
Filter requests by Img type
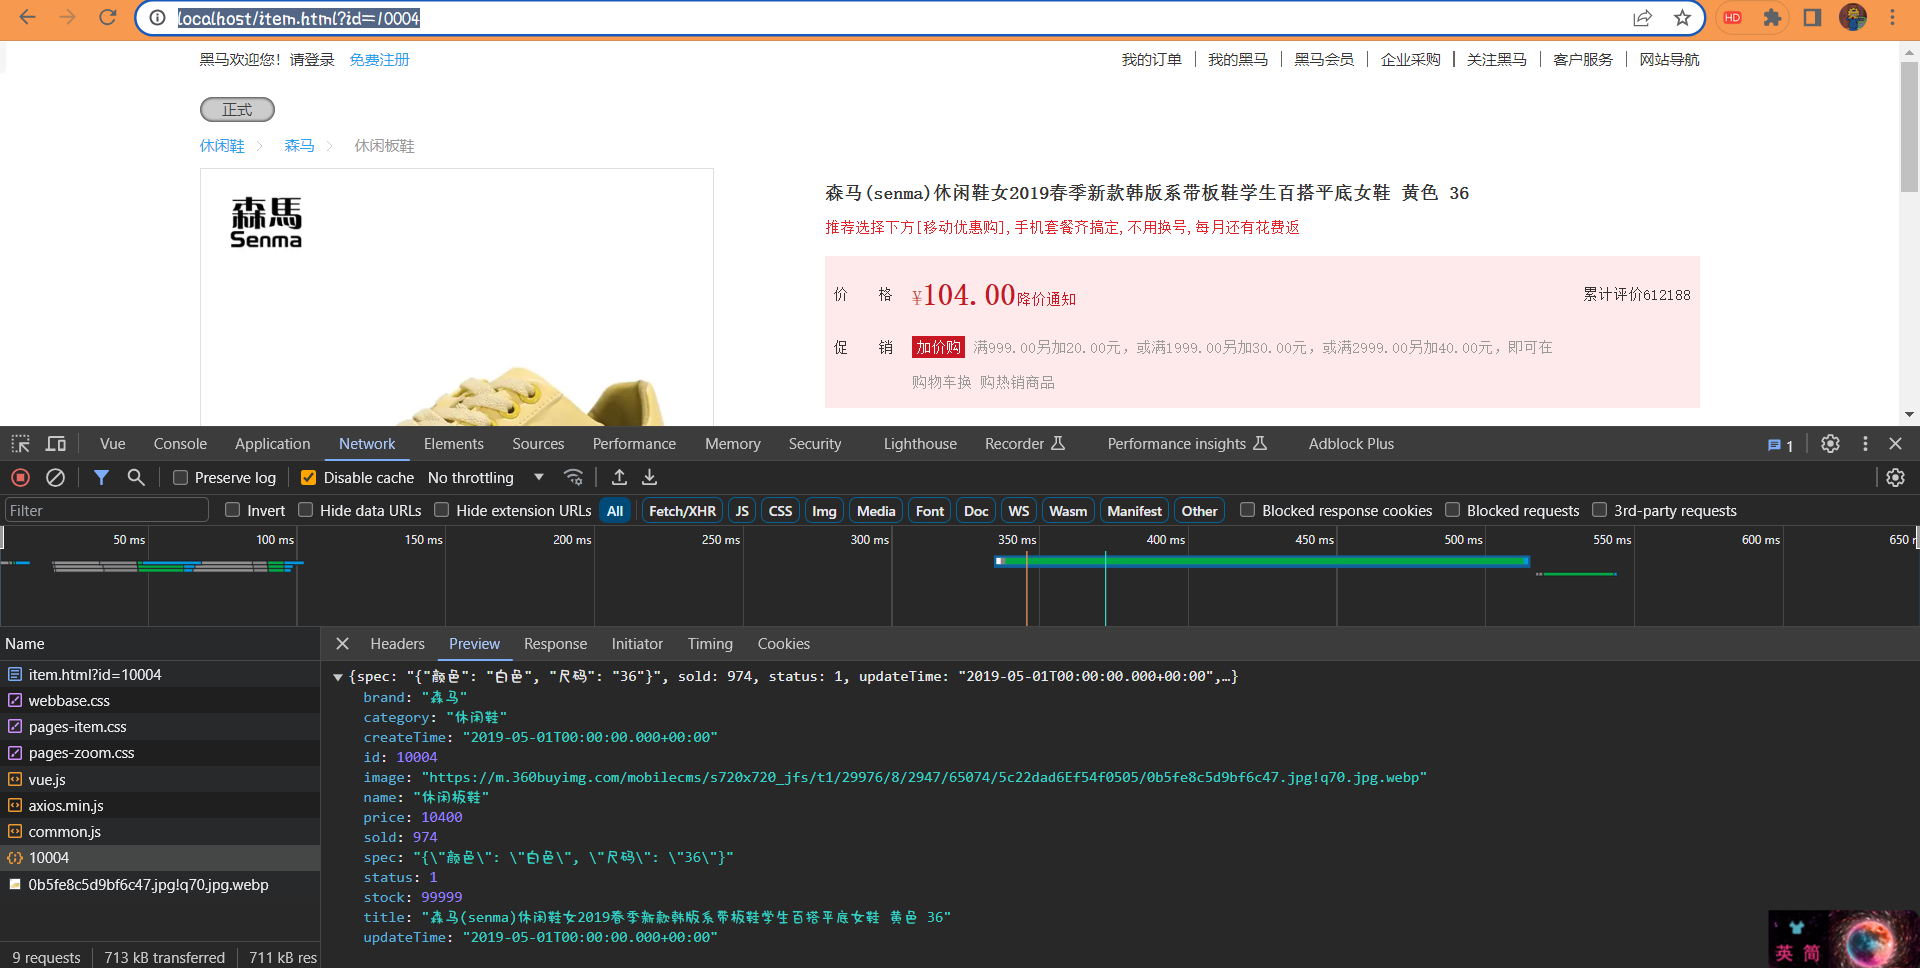pos(824,511)
